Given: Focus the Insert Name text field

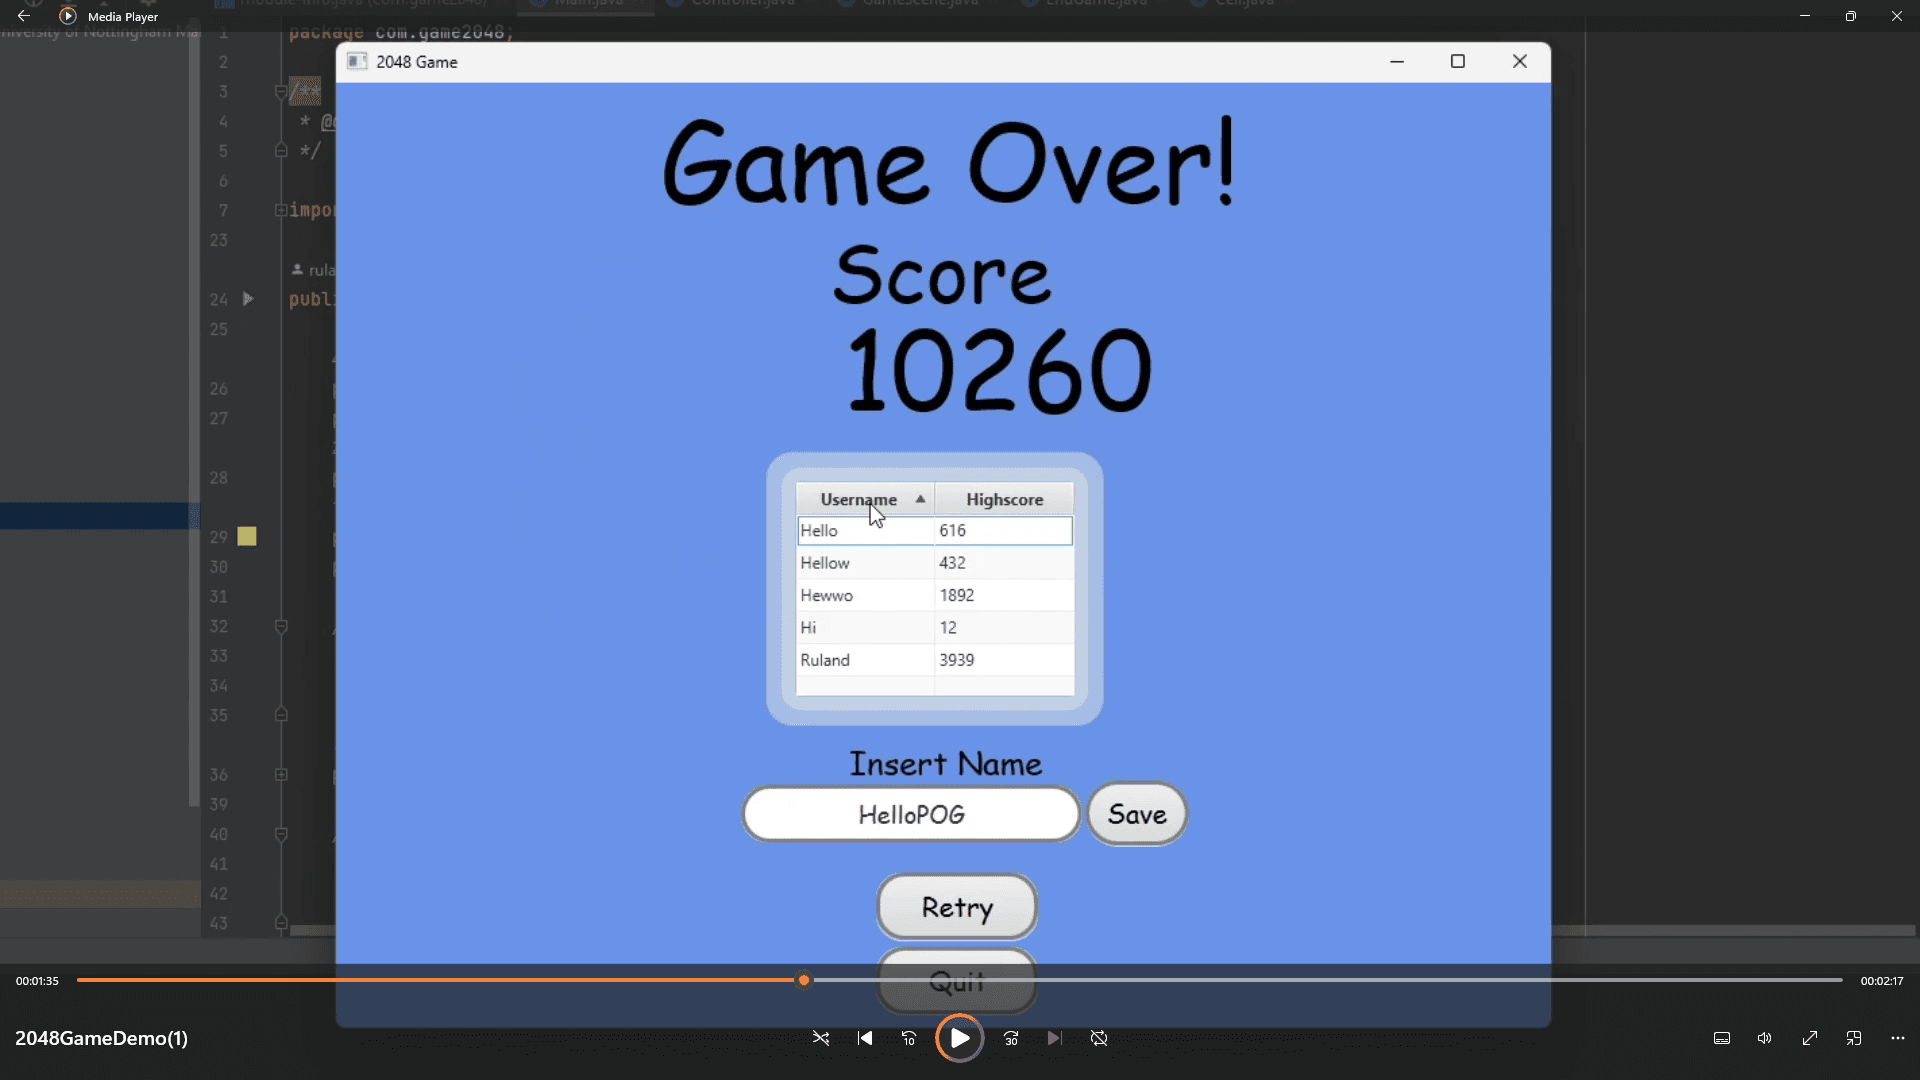Looking at the screenshot, I should 911,814.
